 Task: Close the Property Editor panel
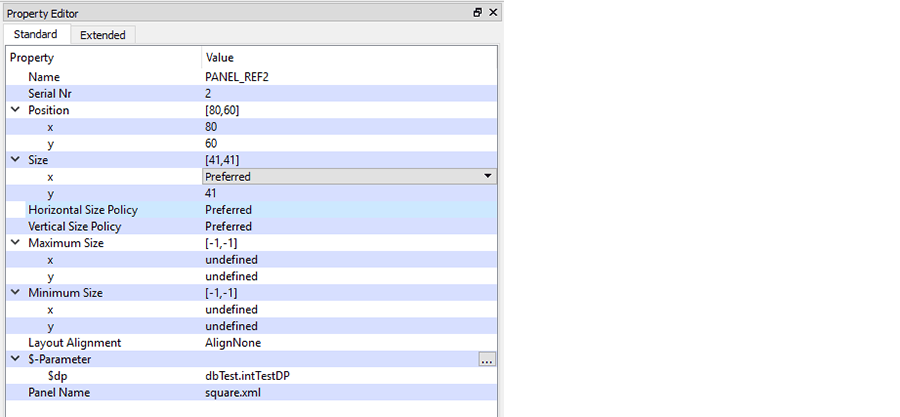point(493,13)
